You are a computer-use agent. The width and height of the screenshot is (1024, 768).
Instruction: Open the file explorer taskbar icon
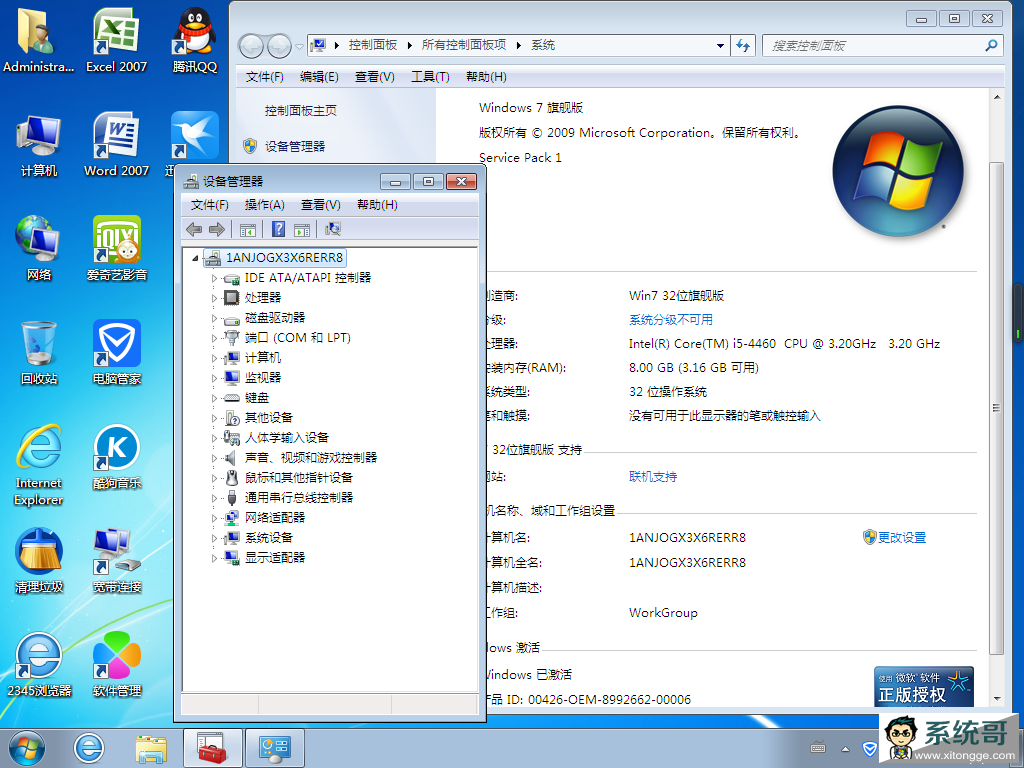pos(151,748)
